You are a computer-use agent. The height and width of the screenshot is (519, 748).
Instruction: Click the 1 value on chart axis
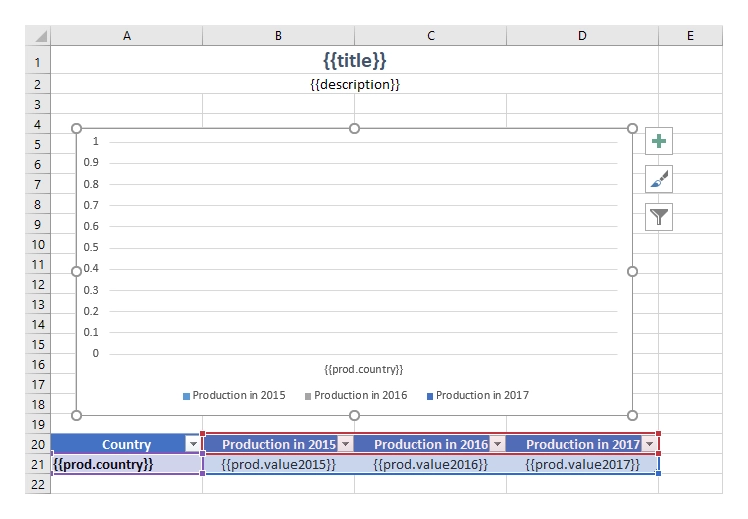pos(95,141)
